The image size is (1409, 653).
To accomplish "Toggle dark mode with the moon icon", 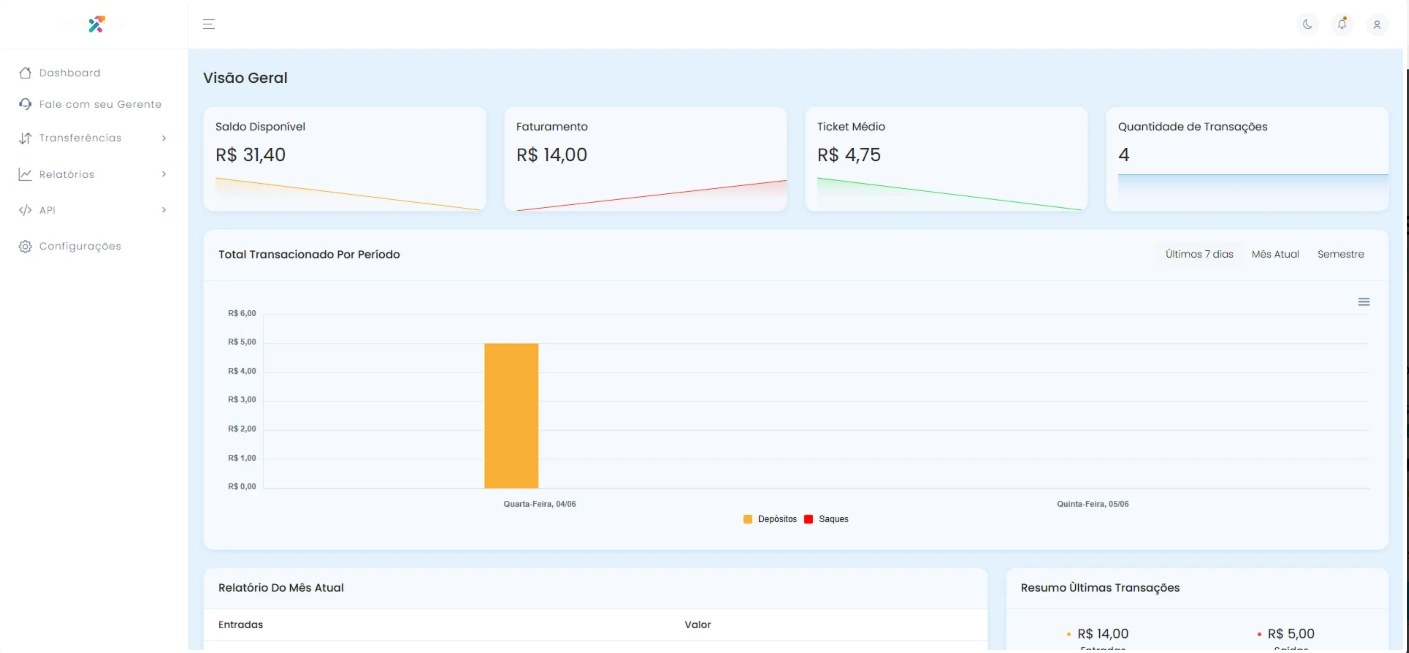I will 1307,24.
